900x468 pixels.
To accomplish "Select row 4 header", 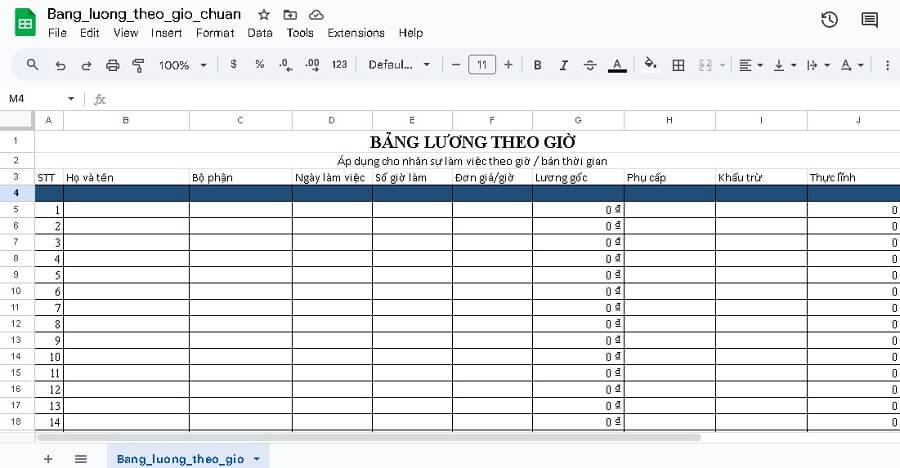I will [x=17, y=193].
